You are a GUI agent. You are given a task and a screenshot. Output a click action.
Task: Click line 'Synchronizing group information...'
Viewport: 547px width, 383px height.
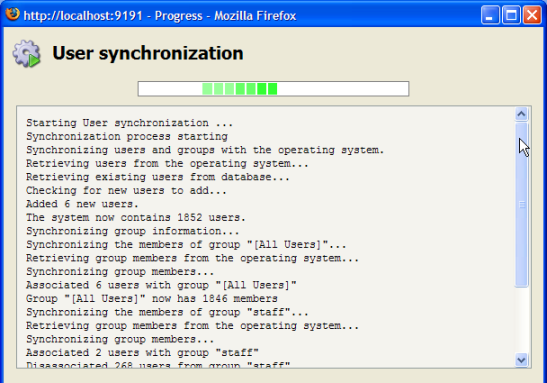[133, 231]
